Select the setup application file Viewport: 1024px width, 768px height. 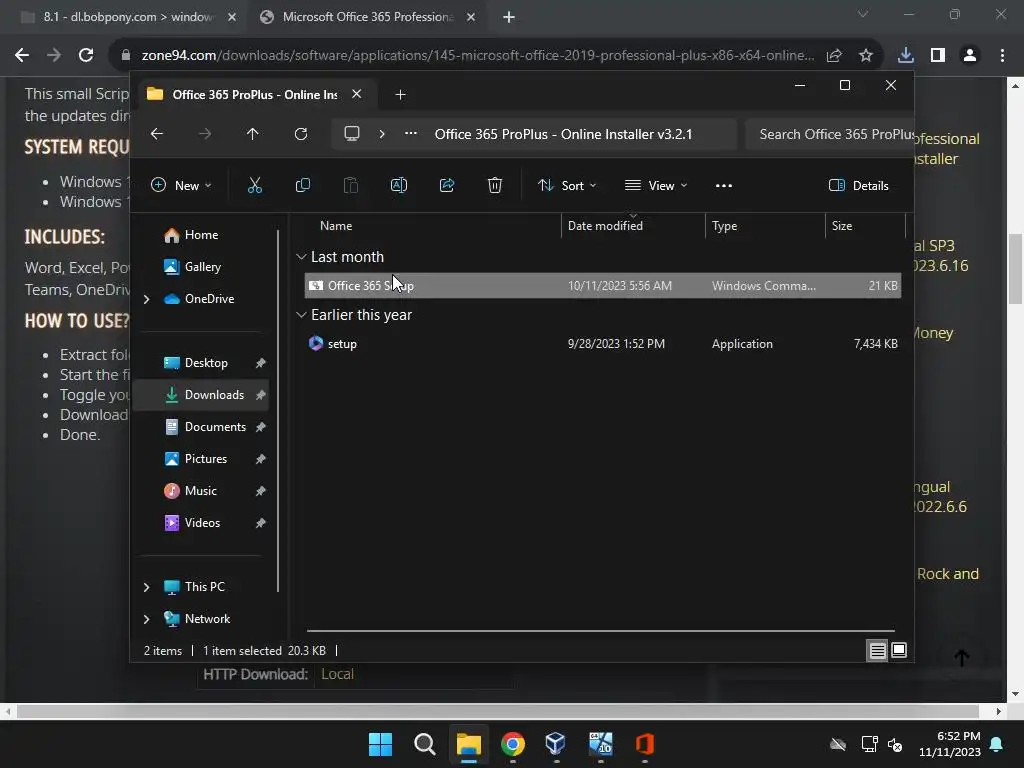click(602, 344)
